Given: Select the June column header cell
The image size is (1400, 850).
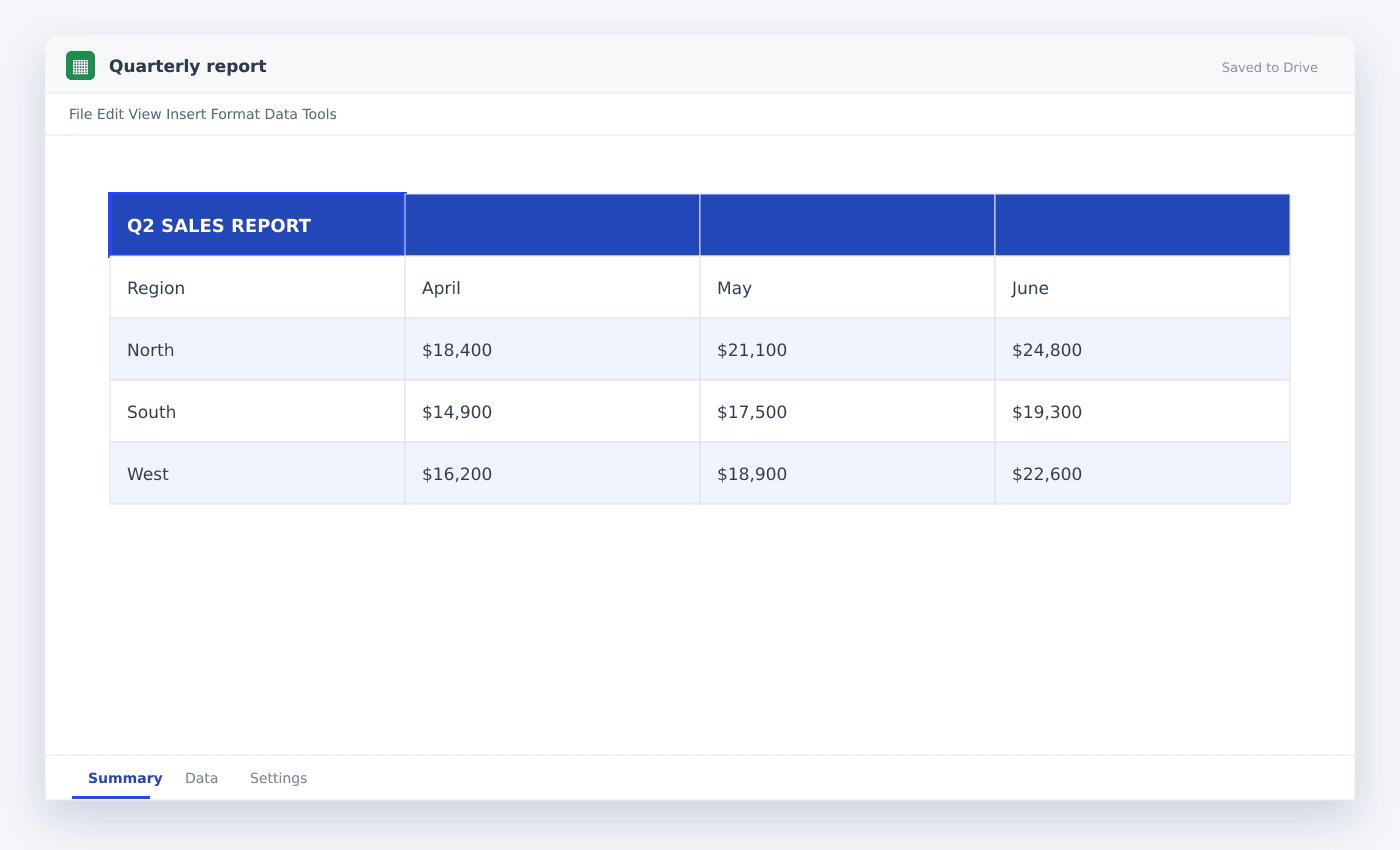Looking at the screenshot, I should point(1142,288).
